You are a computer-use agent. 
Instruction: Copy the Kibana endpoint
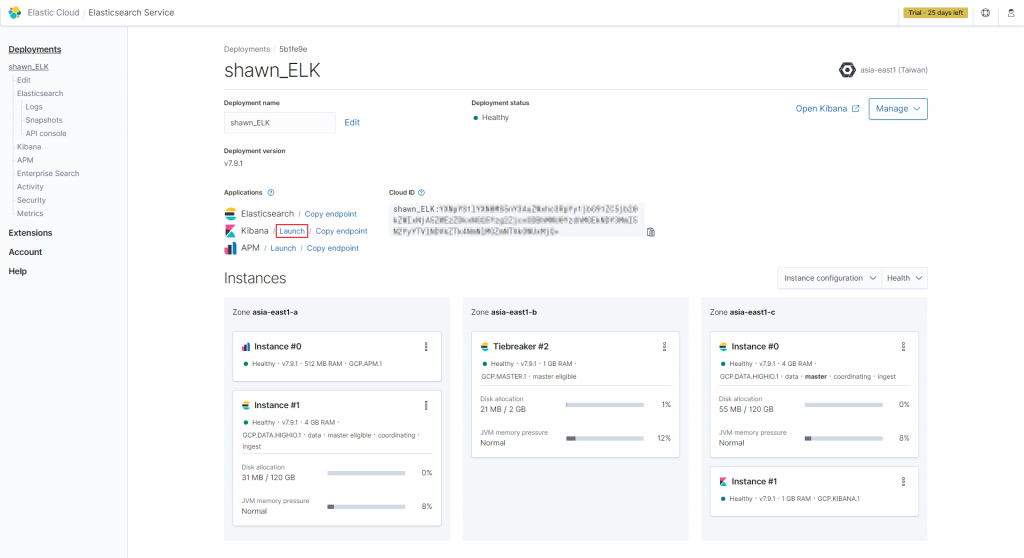342,231
